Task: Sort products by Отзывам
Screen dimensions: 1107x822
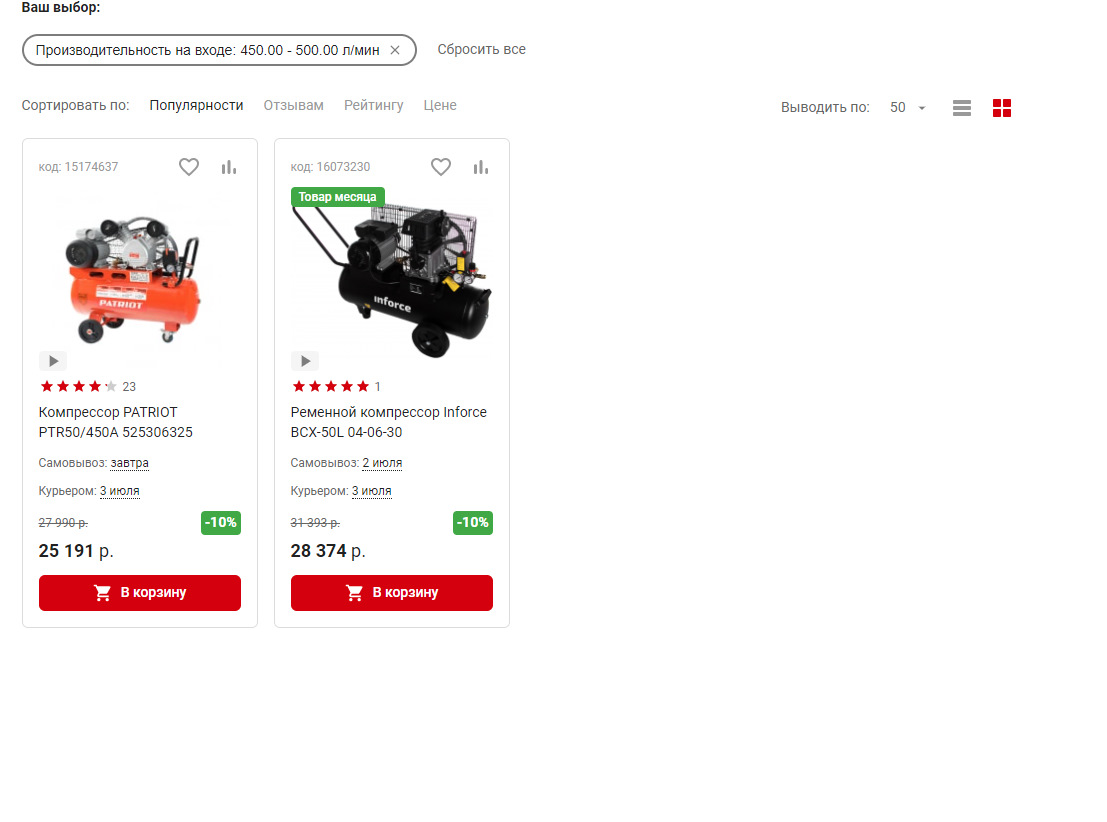Action: (294, 105)
